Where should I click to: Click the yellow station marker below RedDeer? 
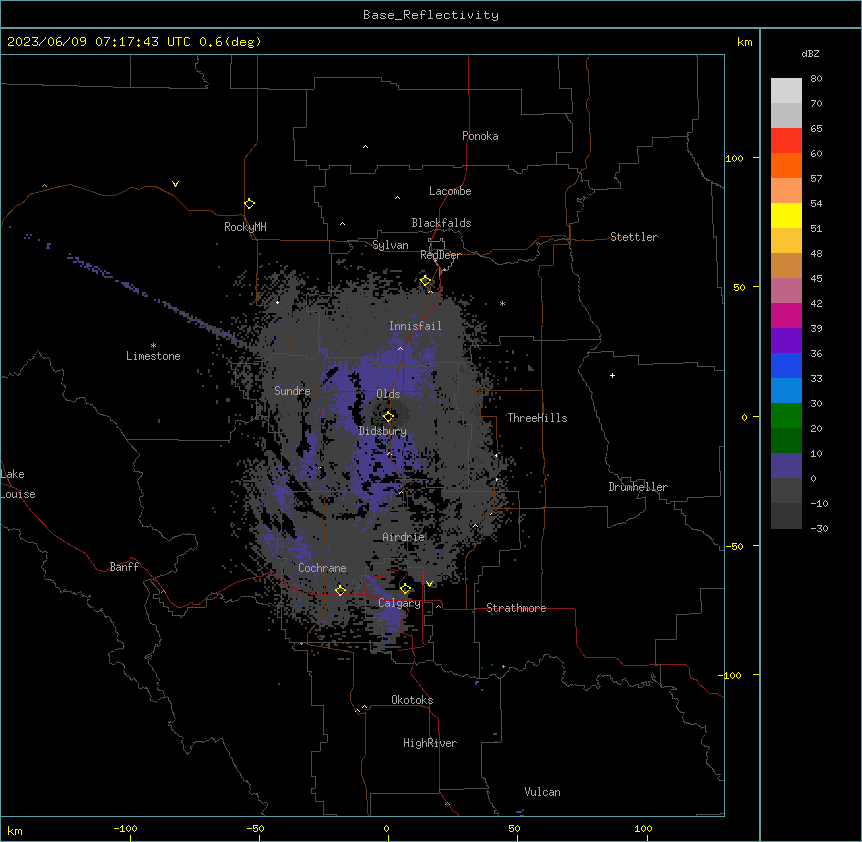(426, 281)
